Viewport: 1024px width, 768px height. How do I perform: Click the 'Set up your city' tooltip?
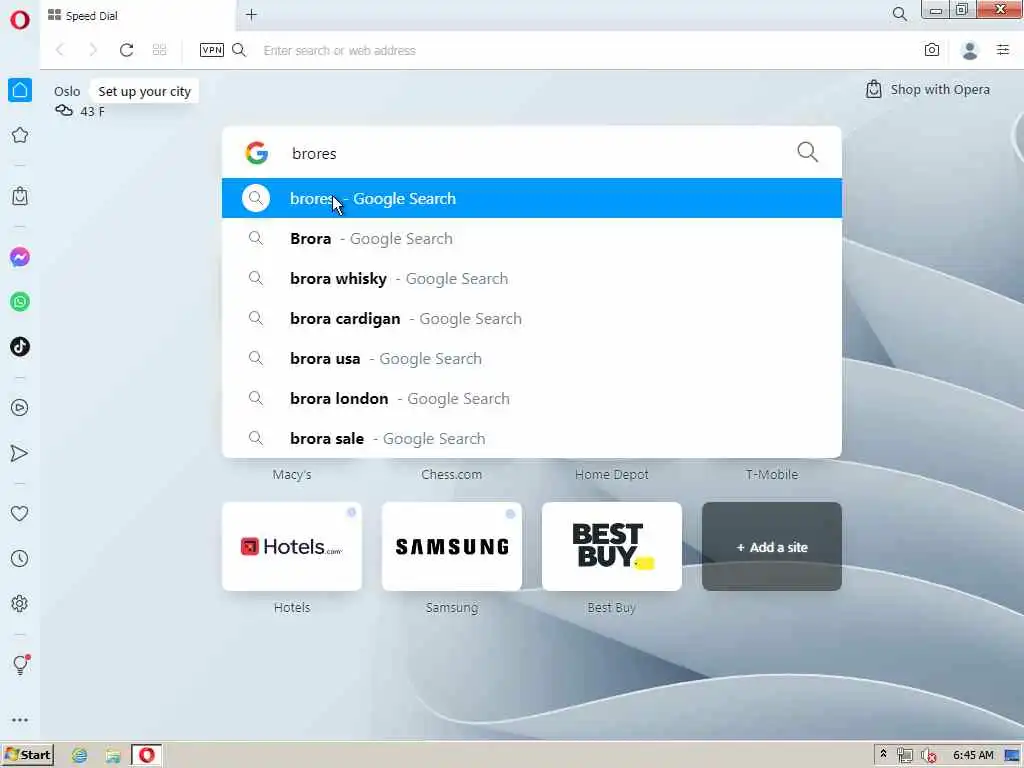pyautogui.click(x=144, y=91)
